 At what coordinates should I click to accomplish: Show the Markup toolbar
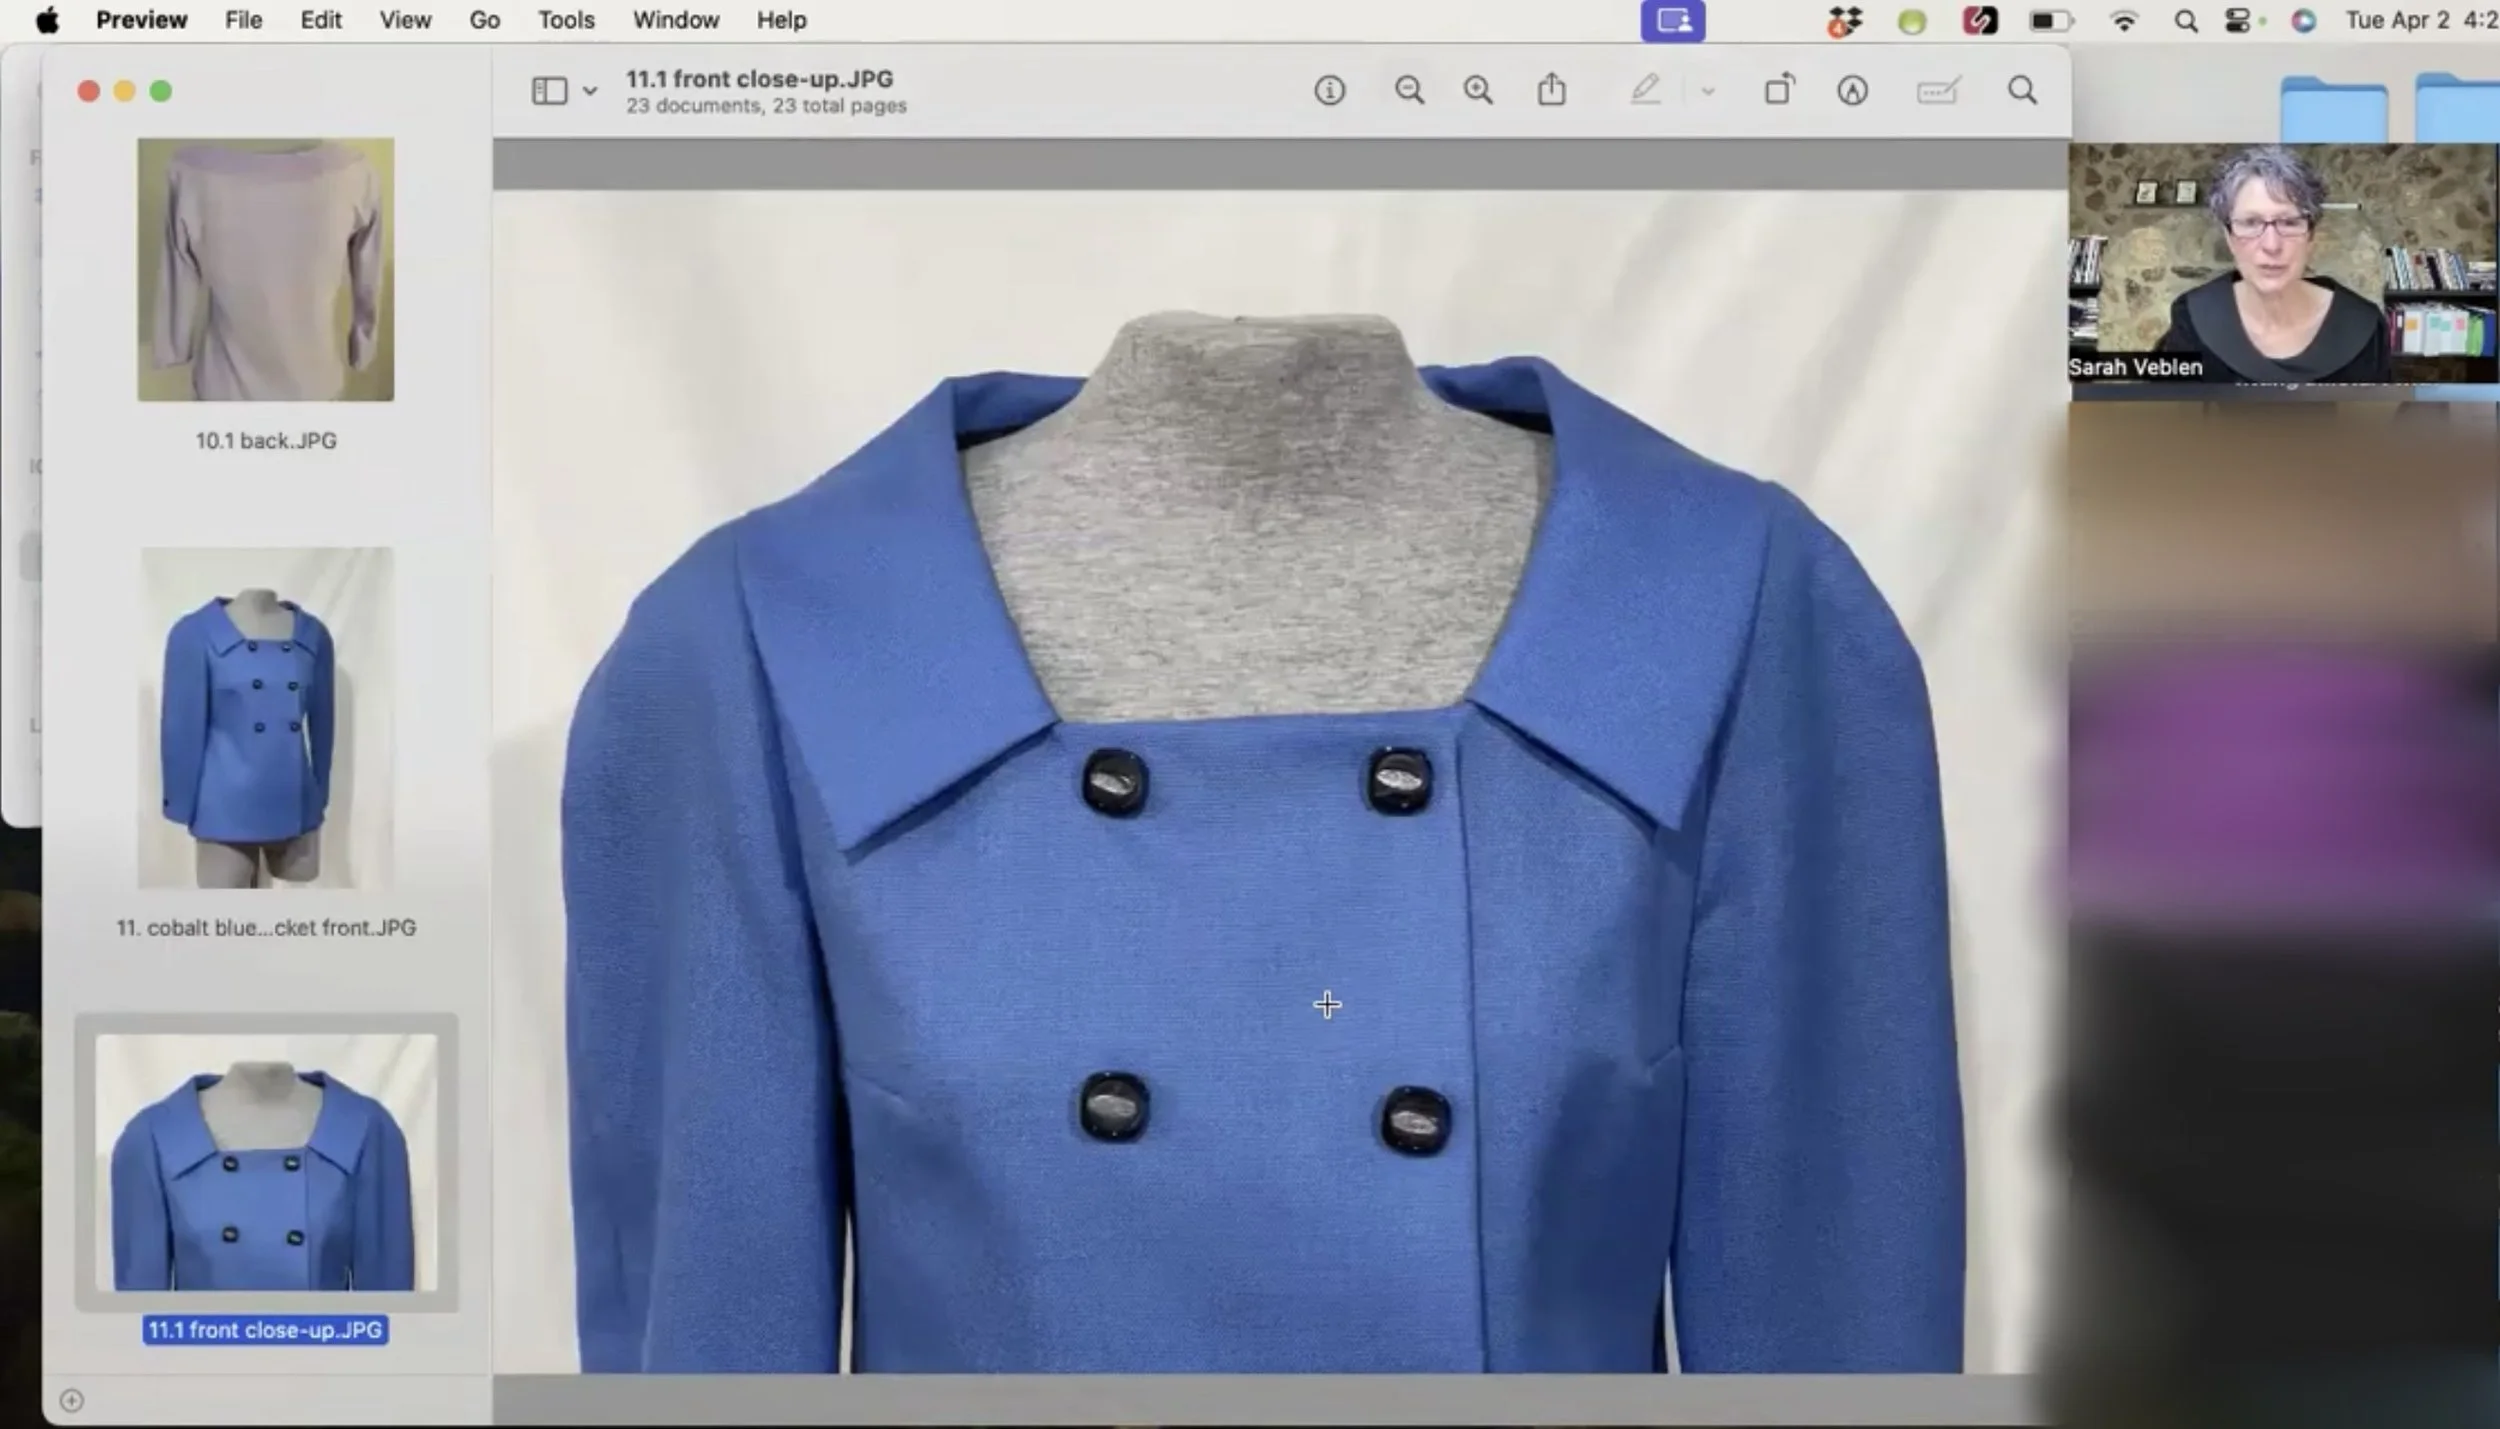click(x=1852, y=91)
